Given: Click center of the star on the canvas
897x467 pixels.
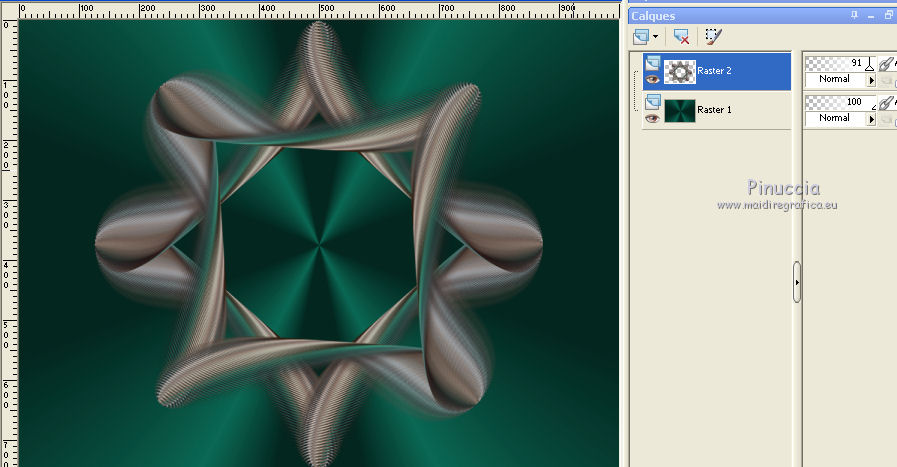Looking at the screenshot, I should click(319, 245).
